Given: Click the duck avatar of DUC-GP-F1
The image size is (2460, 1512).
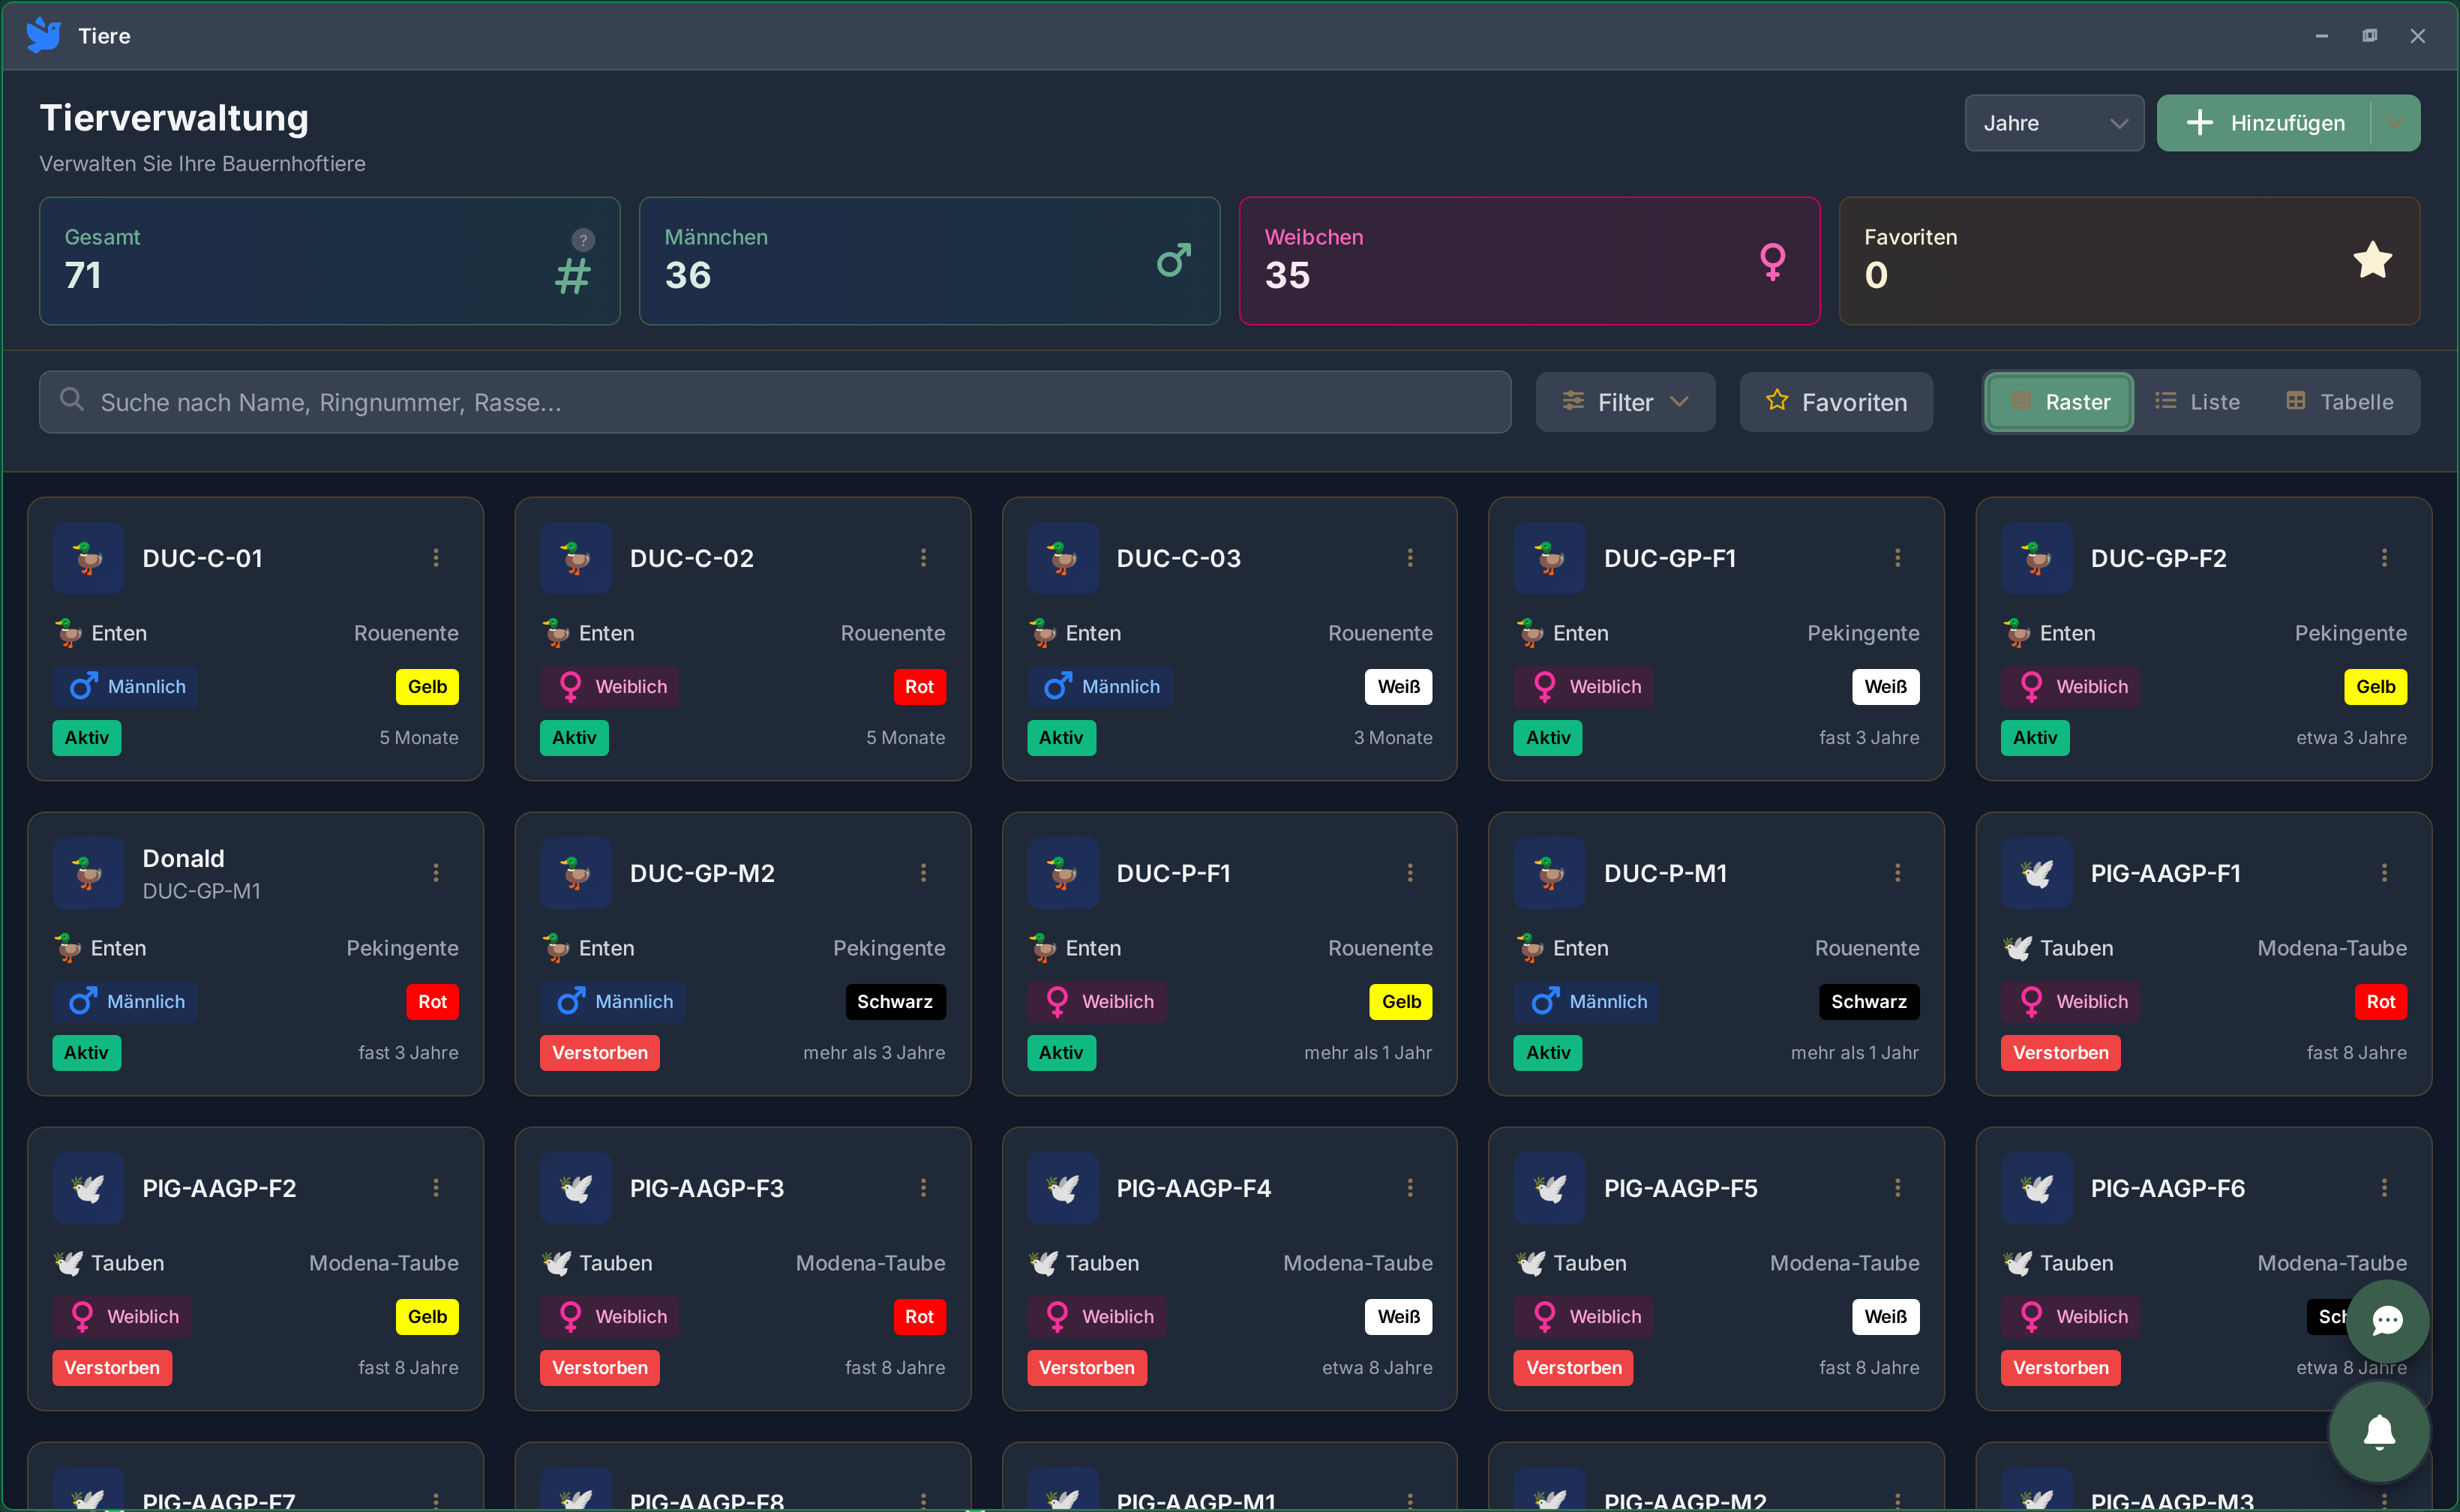Looking at the screenshot, I should coord(1549,558).
